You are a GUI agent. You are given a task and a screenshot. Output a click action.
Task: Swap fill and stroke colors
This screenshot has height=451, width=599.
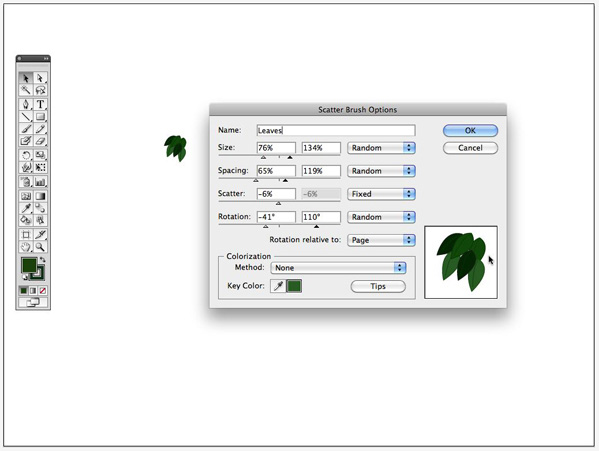[42, 260]
